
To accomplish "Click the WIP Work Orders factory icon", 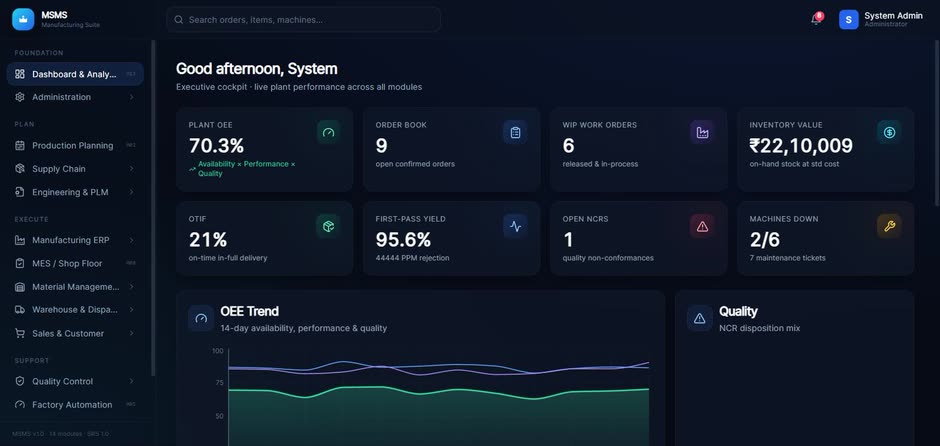I will point(702,132).
